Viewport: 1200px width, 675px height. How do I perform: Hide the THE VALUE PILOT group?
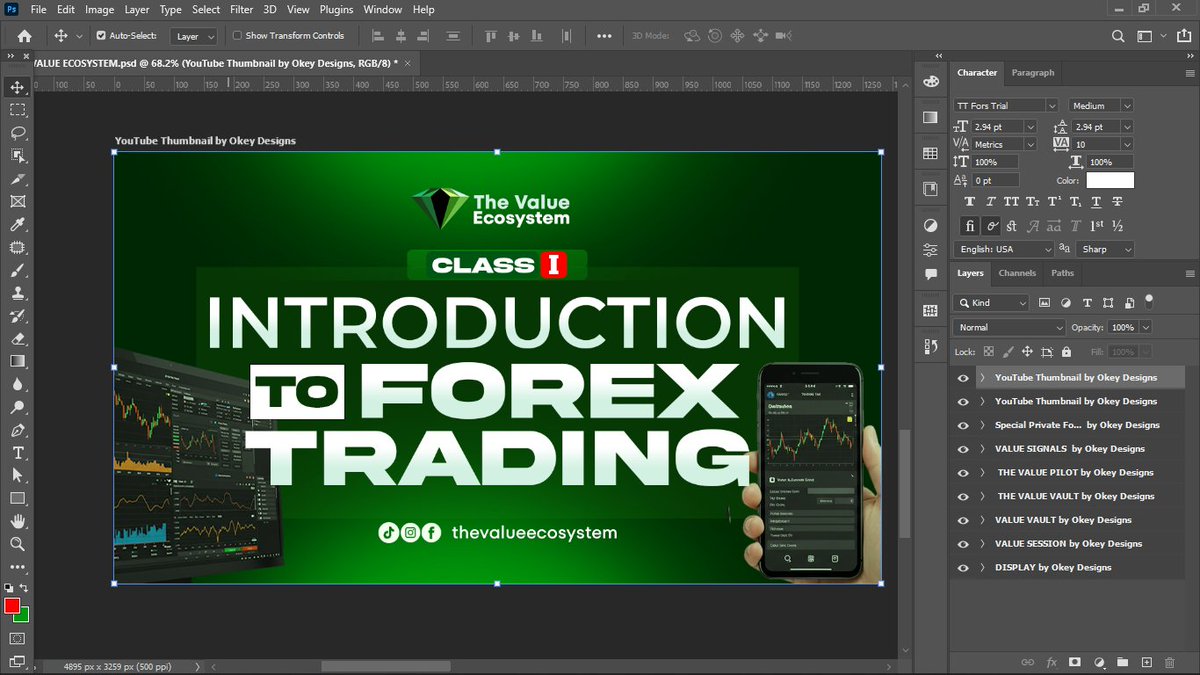(963, 473)
